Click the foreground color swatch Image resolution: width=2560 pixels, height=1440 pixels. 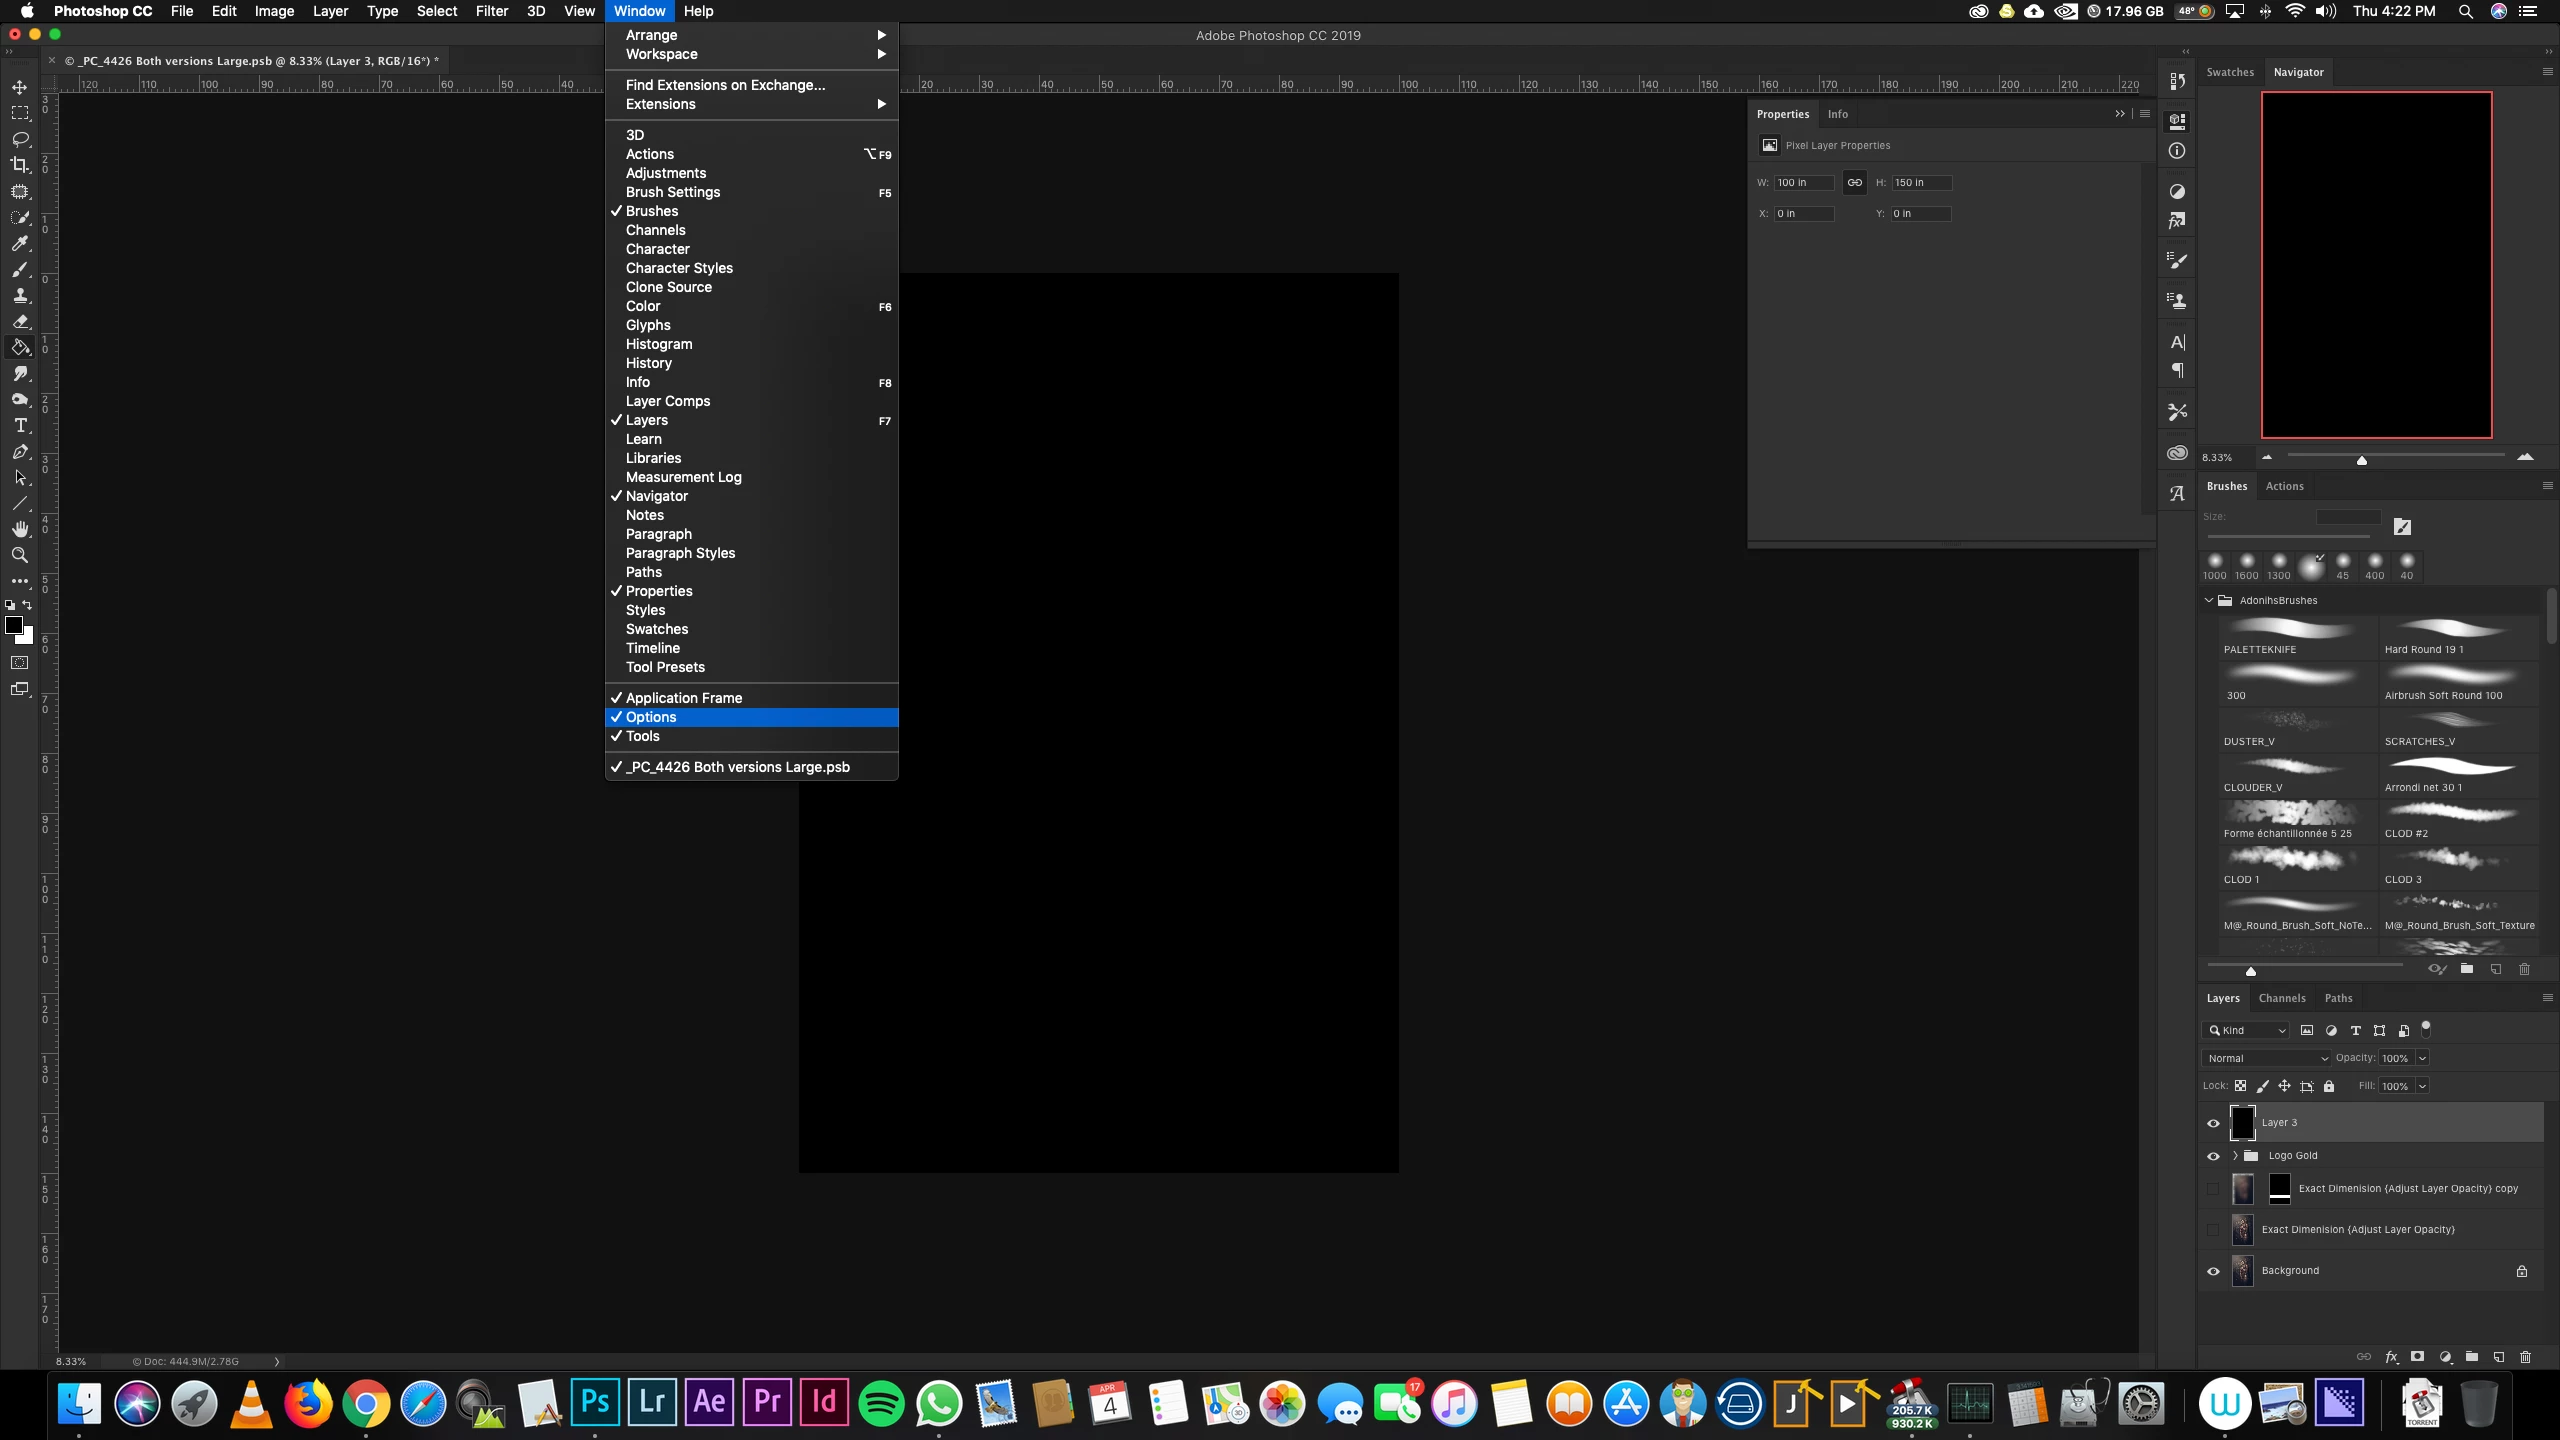[x=14, y=625]
